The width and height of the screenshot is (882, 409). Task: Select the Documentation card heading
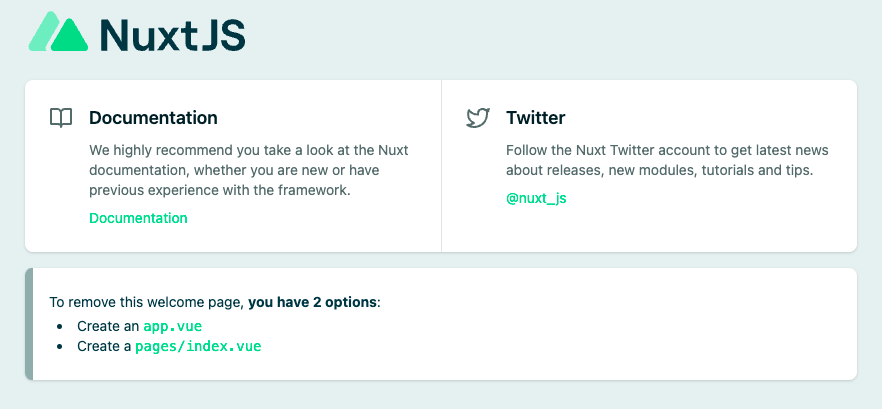[x=153, y=118]
